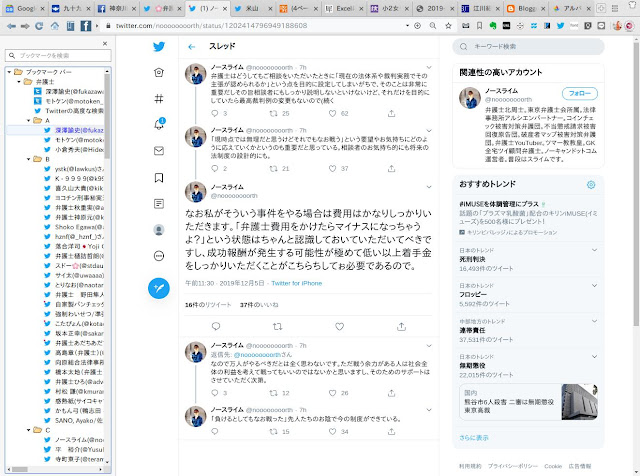
Task: Switch to the Blogger browser tab
Action: 524,8
